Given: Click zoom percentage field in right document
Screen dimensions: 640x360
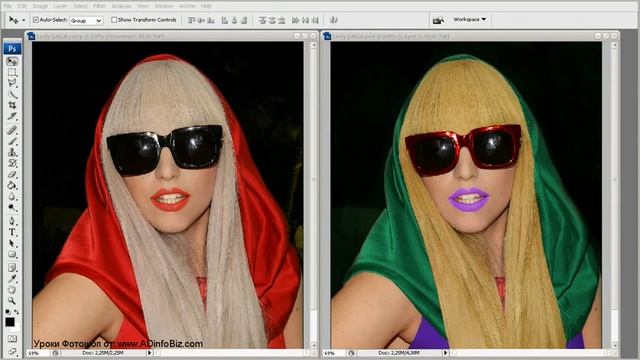Looking at the screenshot, I should coord(333,353).
